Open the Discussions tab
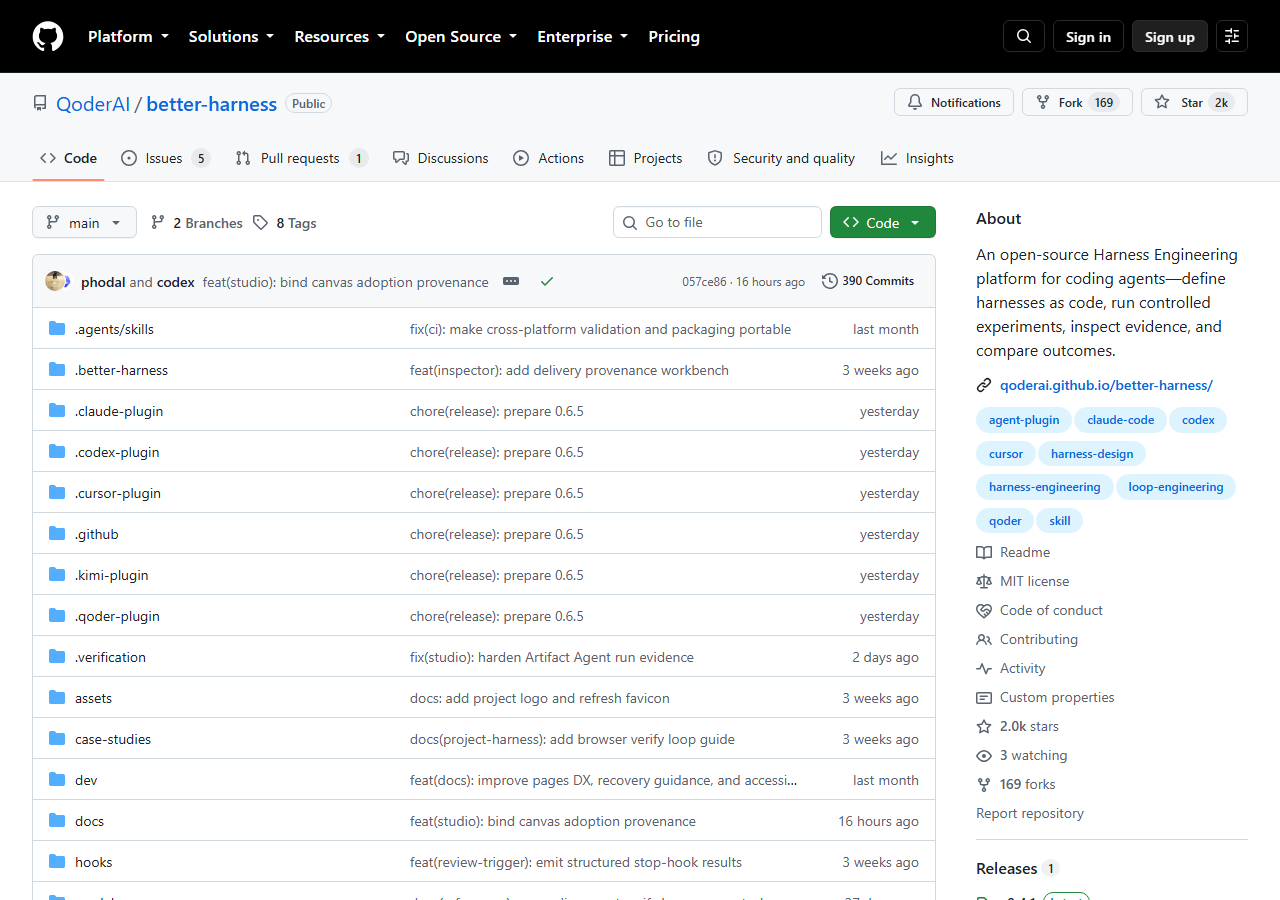1280x900 pixels. 441,158
